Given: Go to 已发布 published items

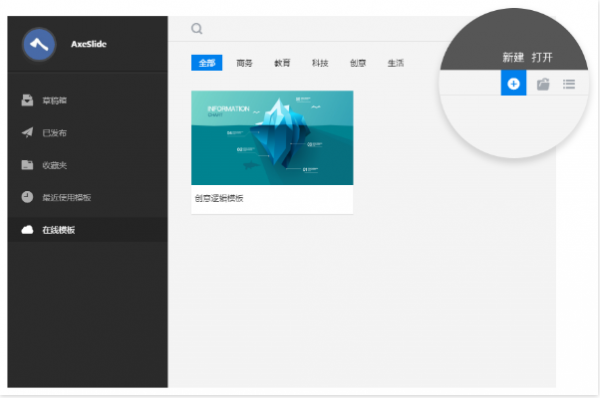Looking at the screenshot, I should coord(87,133).
